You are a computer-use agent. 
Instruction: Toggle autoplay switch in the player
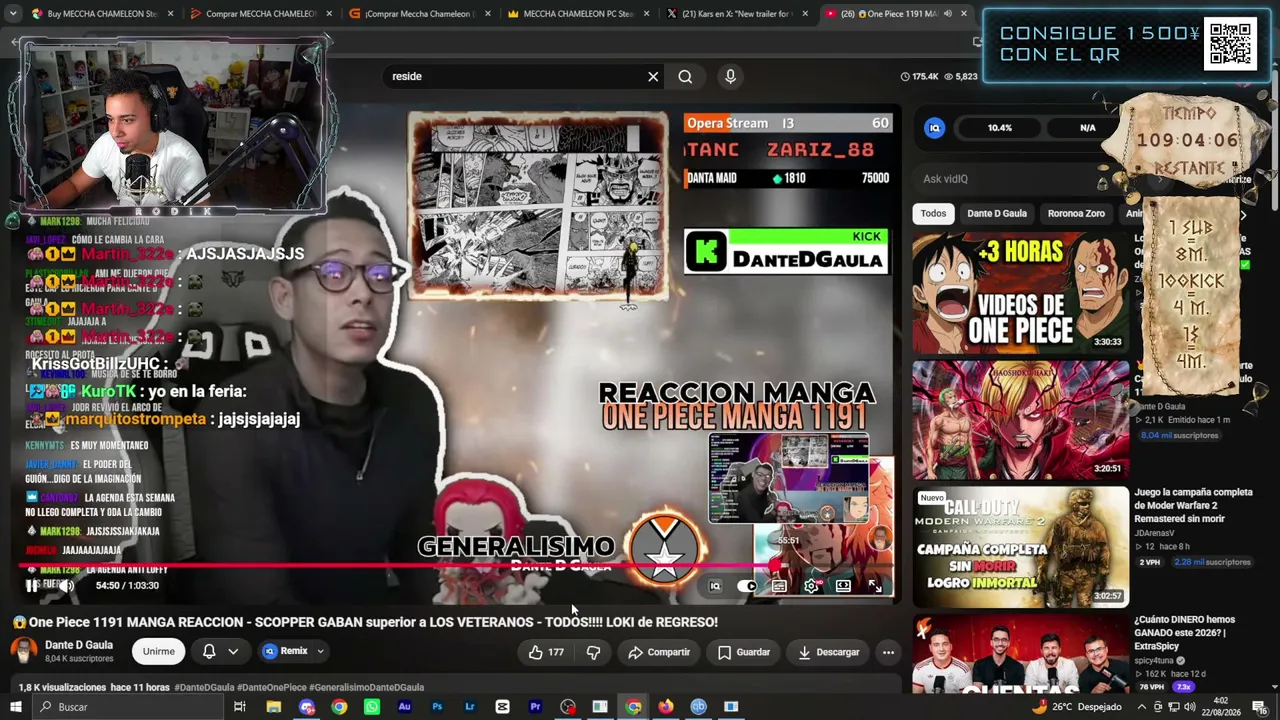[x=747, y=586]
